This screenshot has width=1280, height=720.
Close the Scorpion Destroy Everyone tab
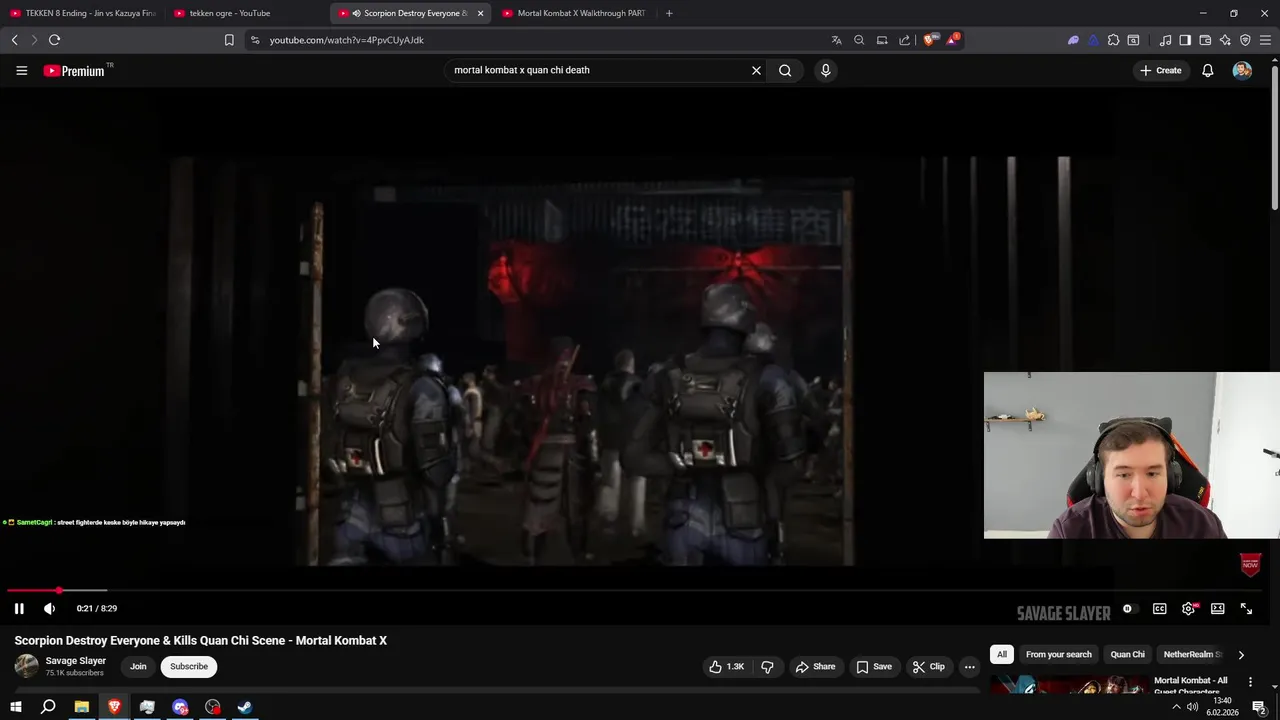point(480,13)
